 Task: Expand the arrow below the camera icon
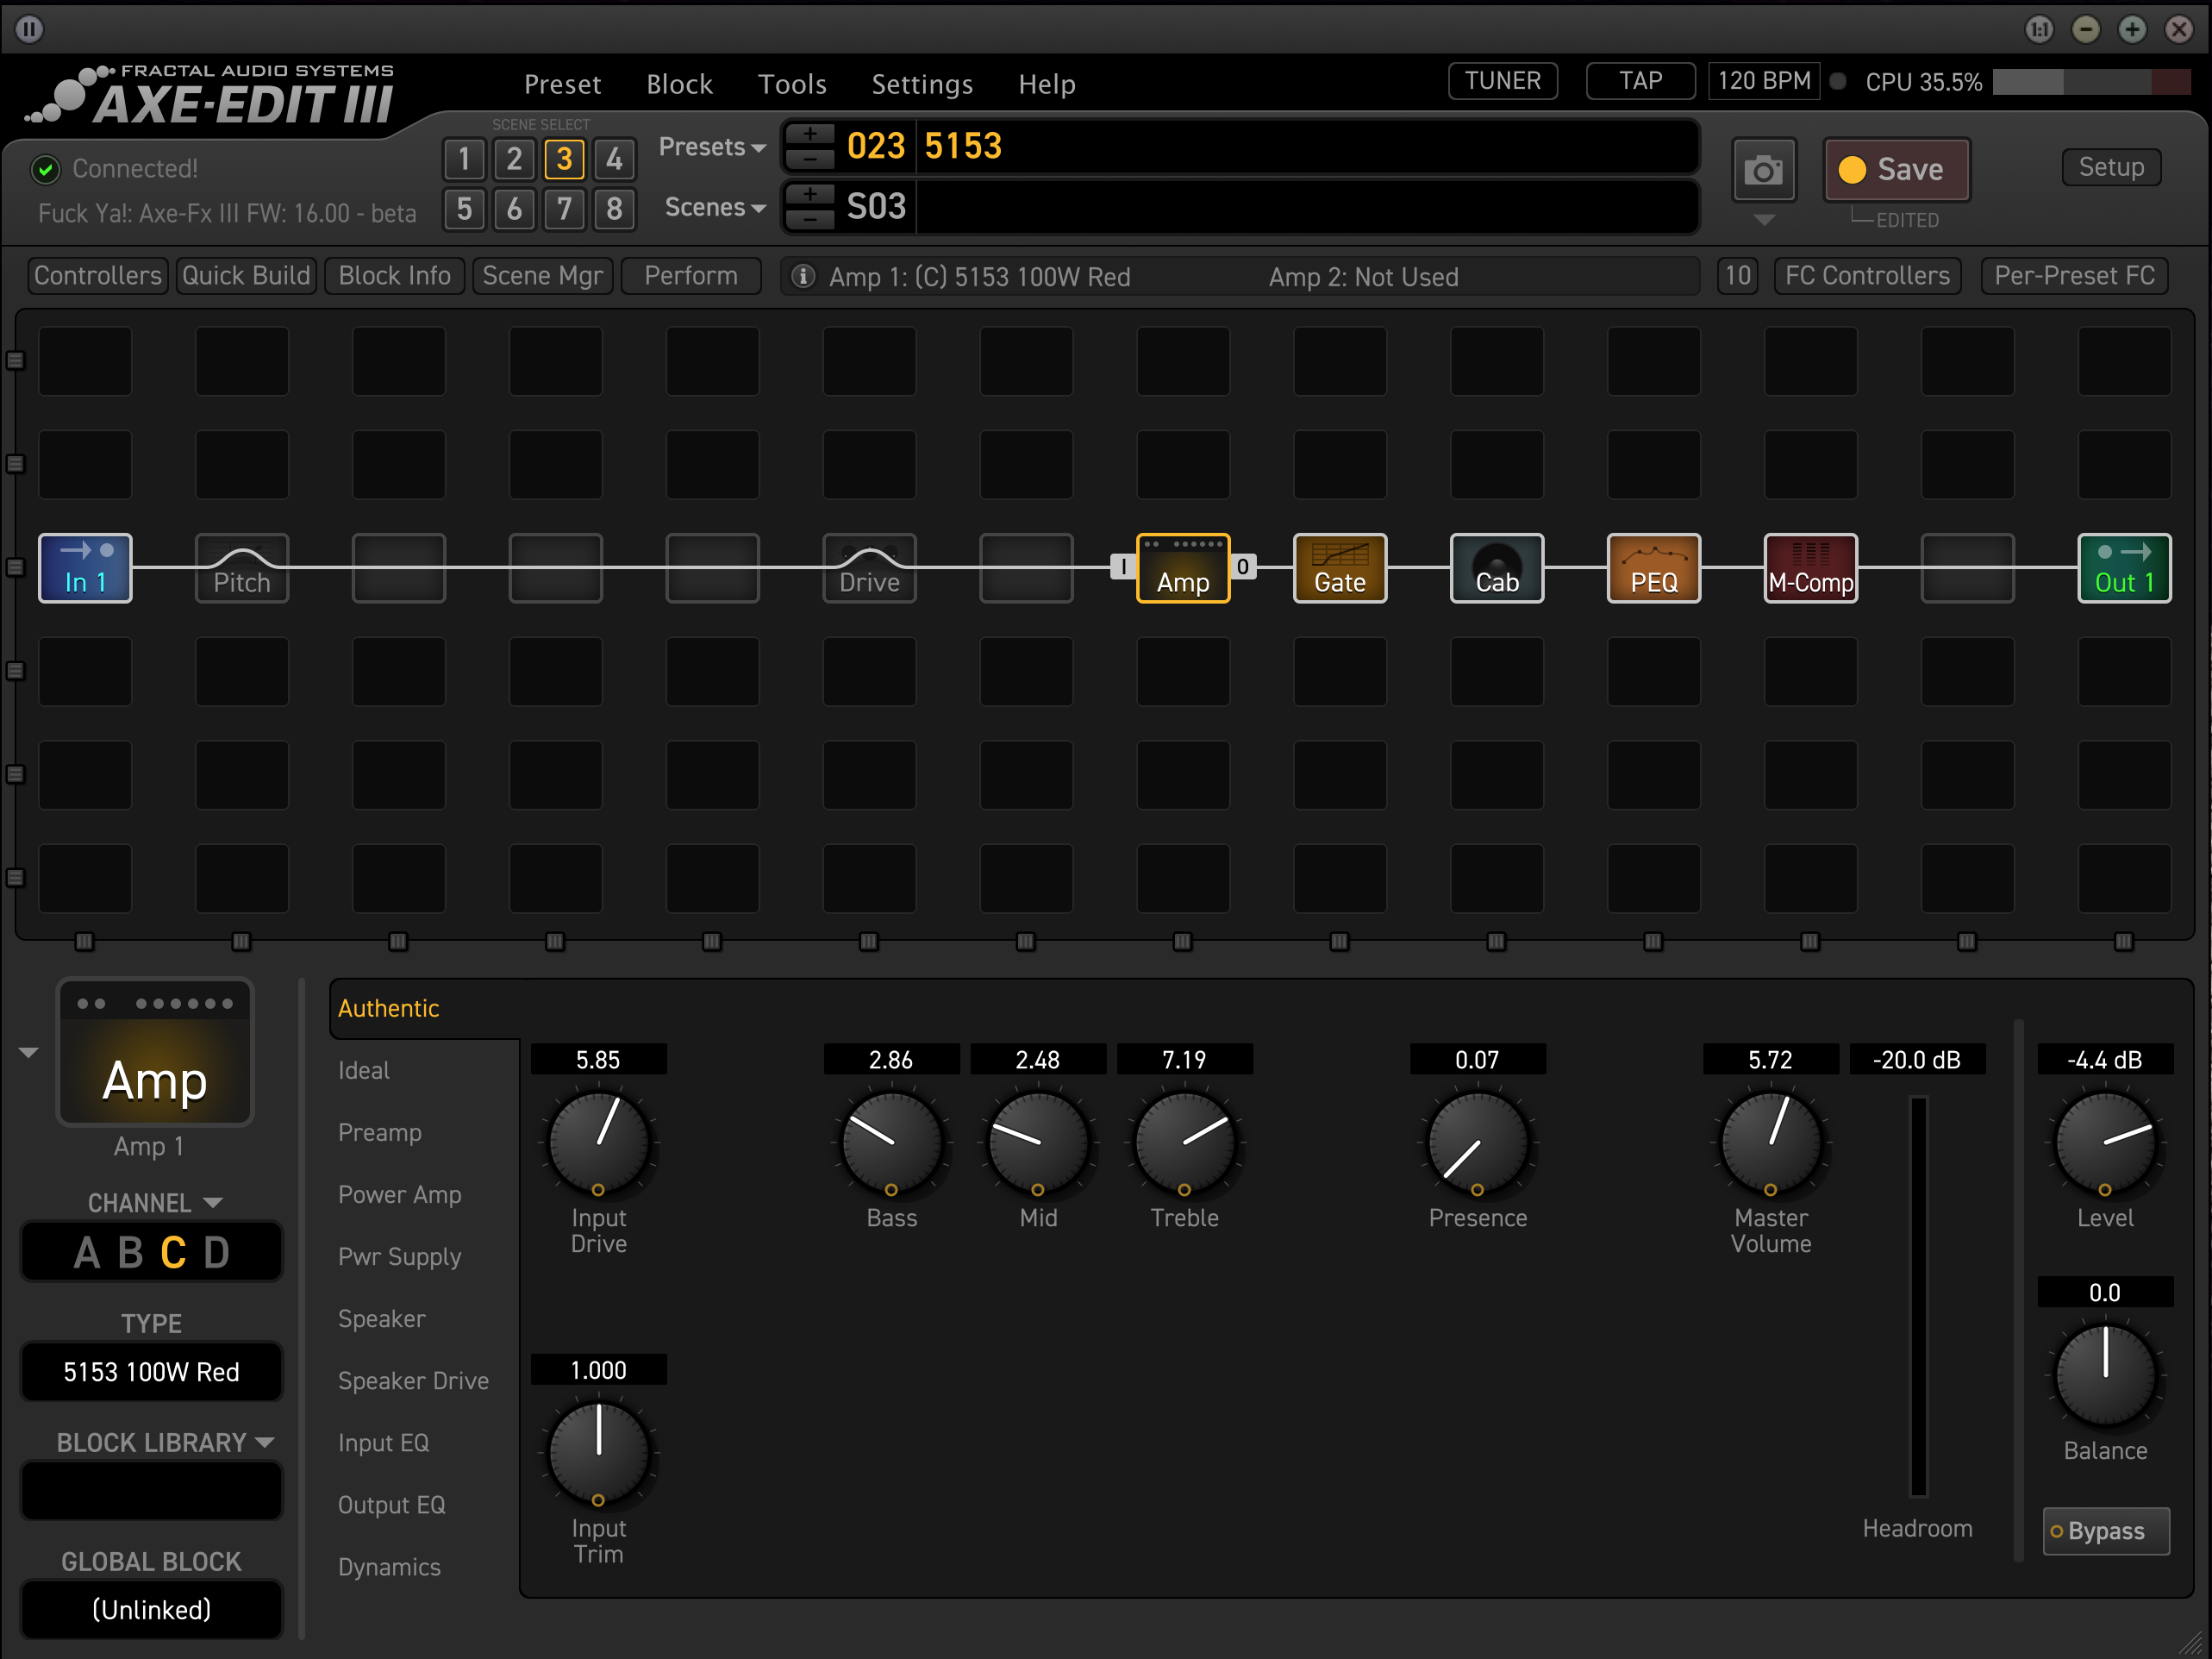click(x=1764, y=220)
